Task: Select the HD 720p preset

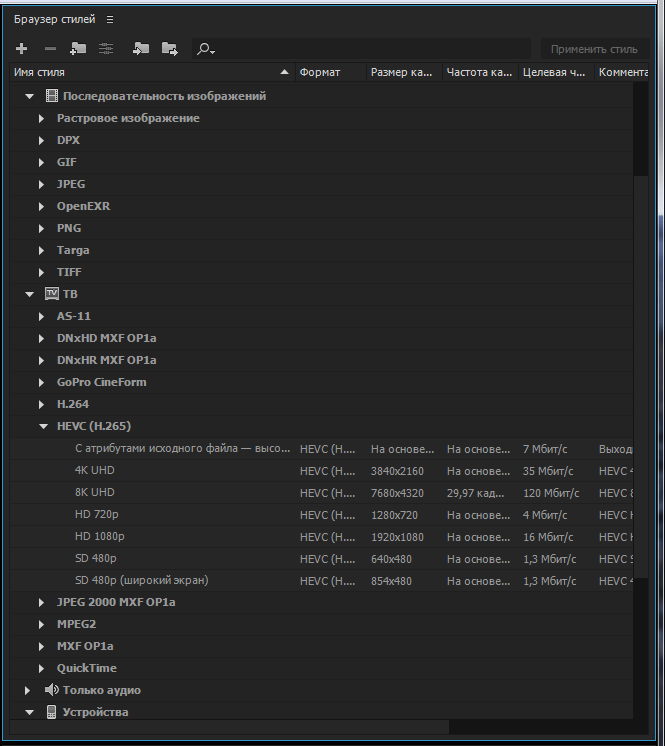Action: pyautogui.click(x=97, y=514)
